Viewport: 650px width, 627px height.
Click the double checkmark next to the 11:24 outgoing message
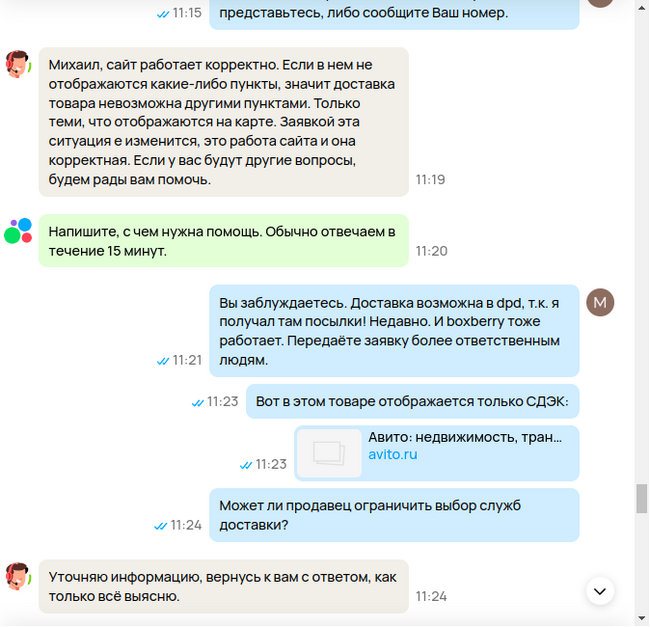pyautogui.click(x=160, y=526)
